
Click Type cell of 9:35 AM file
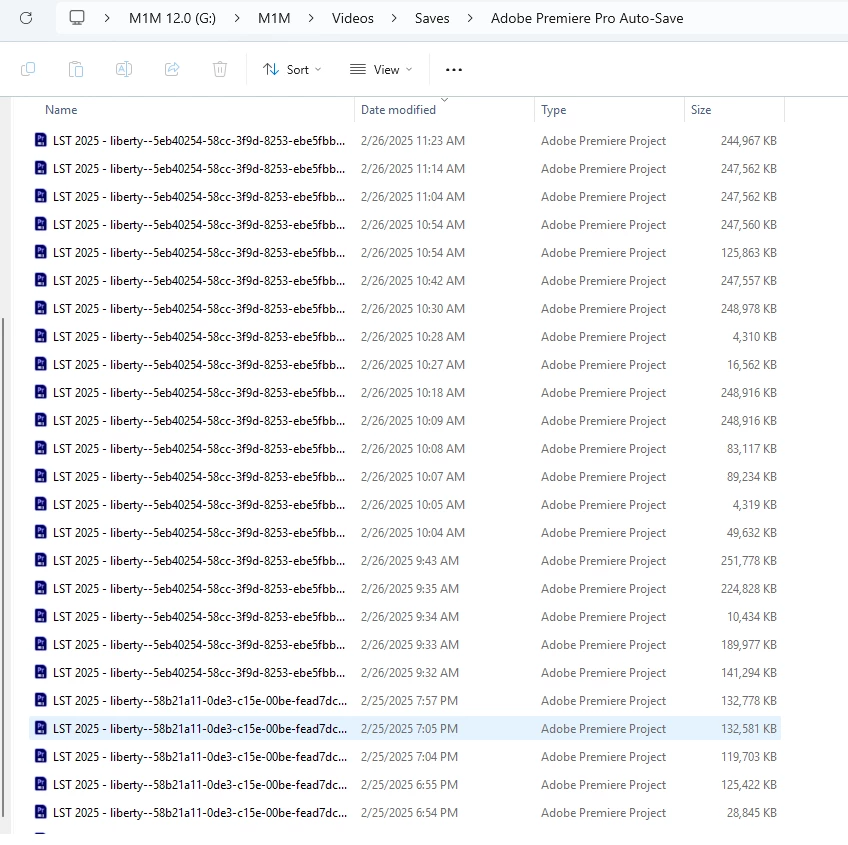click(604, 589)
